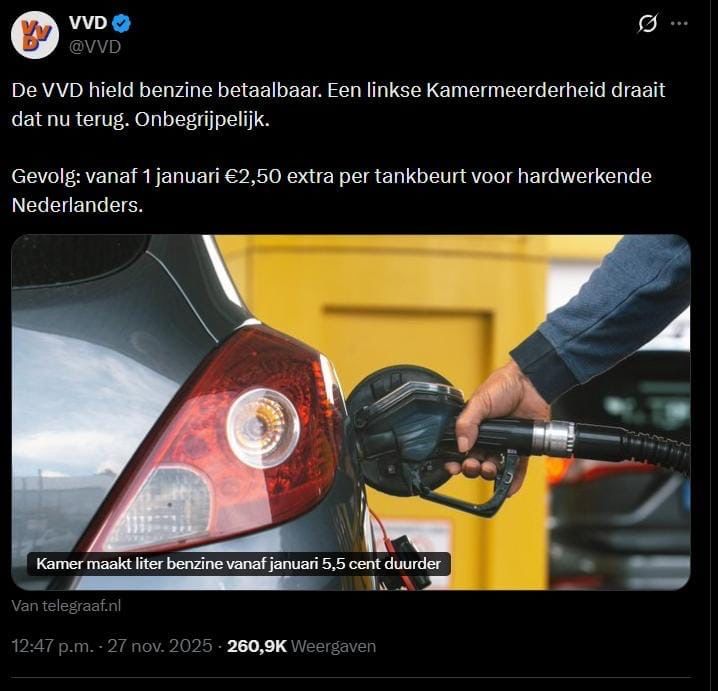Viewport: 718px width, 691px height.
Task: Click the blue verified badge
Action: point(122,23)
